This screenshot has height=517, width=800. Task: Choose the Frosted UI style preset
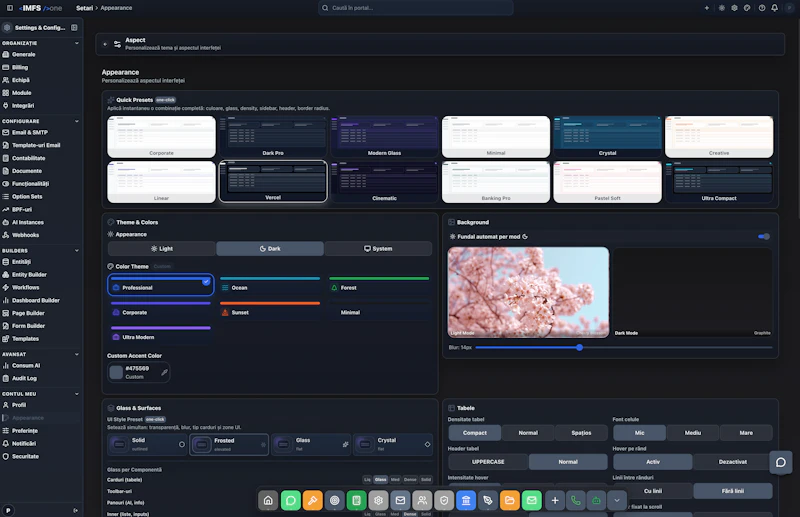coord(229,444)
